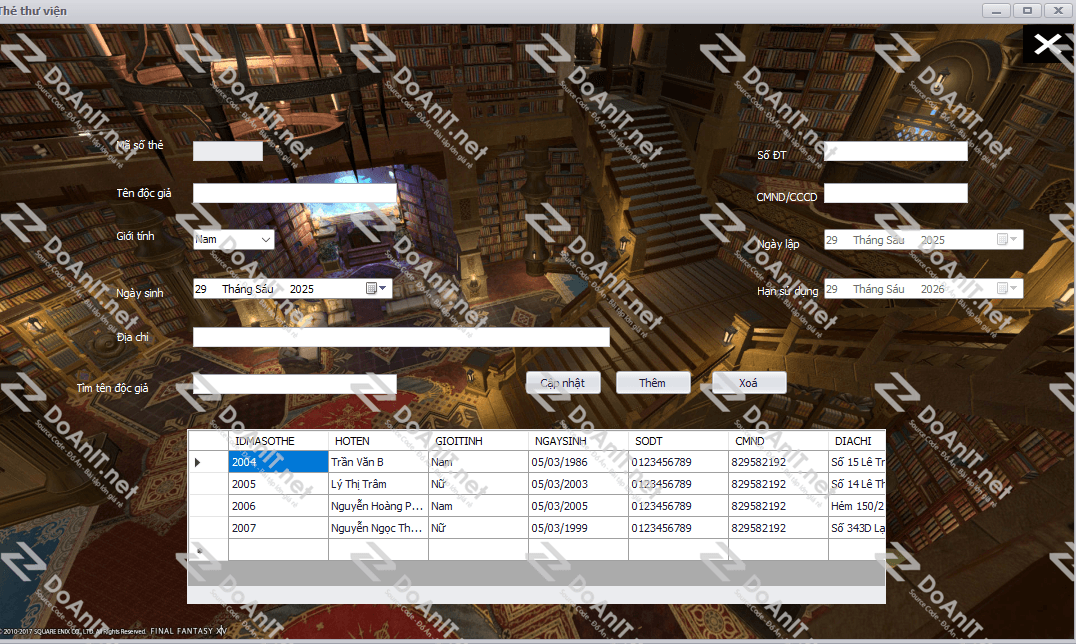Select the gender cell in row 2005

click(478, 484)
